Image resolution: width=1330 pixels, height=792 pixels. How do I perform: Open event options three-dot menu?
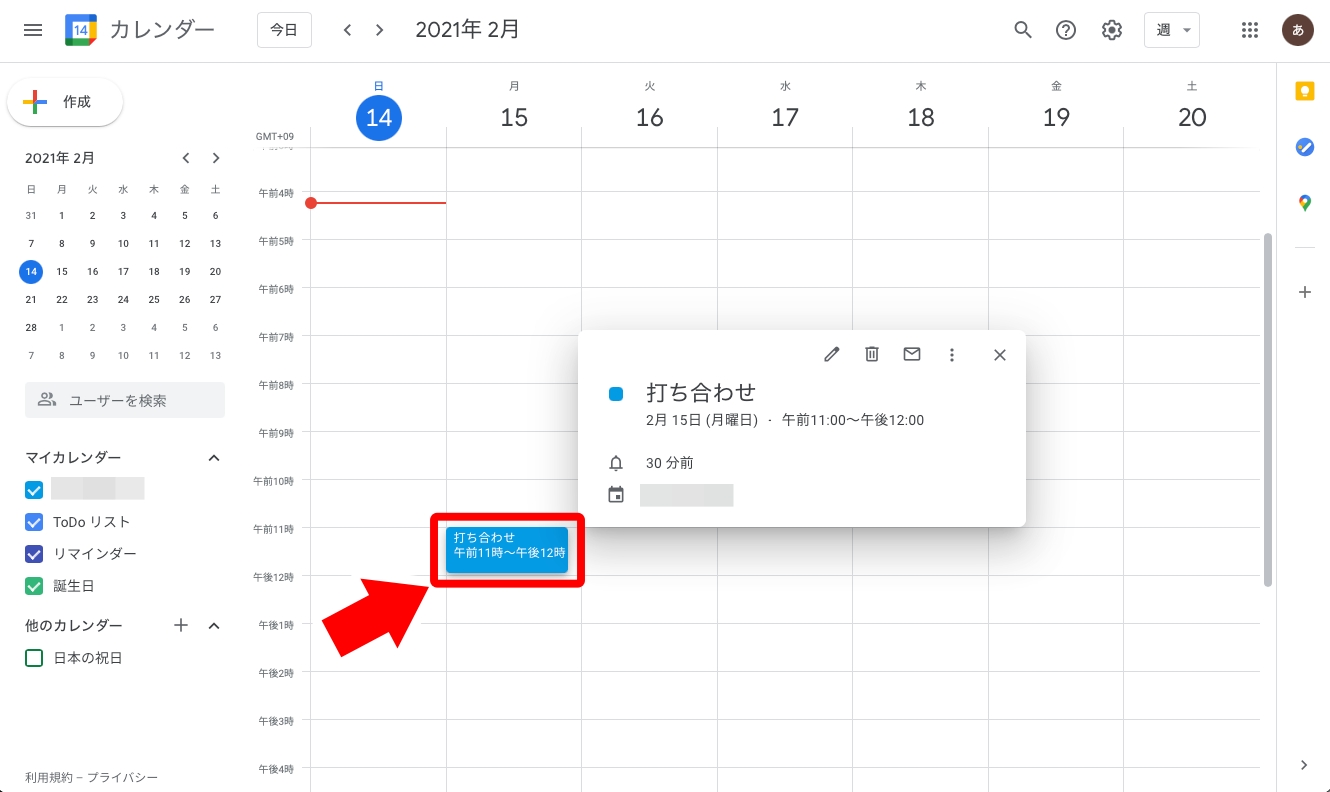(x=952, y=354)
